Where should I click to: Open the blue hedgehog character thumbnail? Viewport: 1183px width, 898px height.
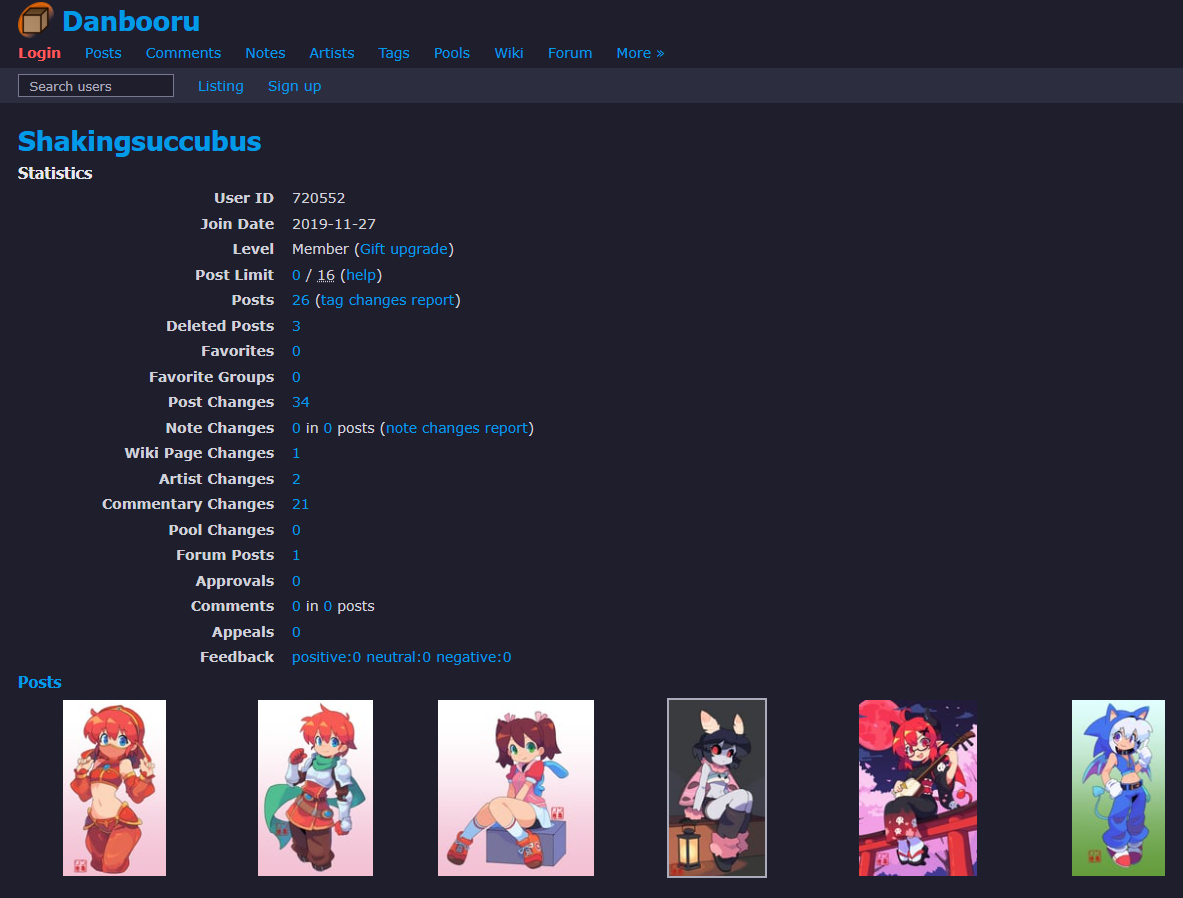(1118, 788)
